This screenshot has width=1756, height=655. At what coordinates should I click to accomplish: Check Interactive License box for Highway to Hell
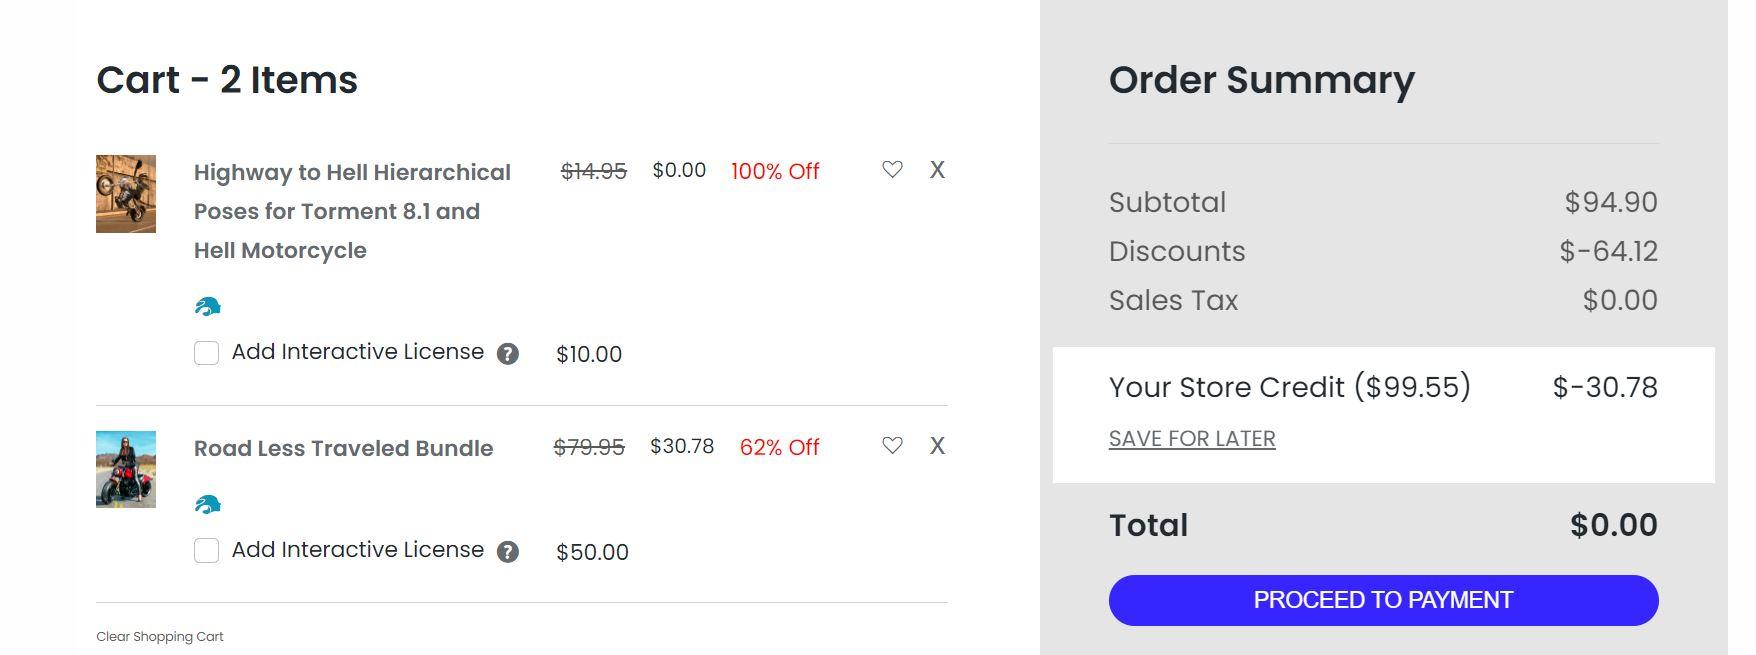tap(207, 353)
